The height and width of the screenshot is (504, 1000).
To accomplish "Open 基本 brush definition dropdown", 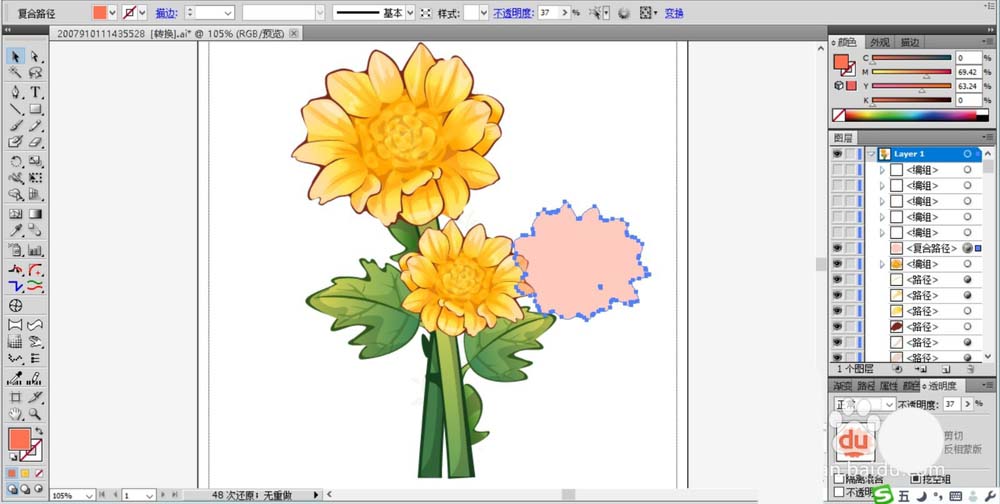I will [409, 13].
